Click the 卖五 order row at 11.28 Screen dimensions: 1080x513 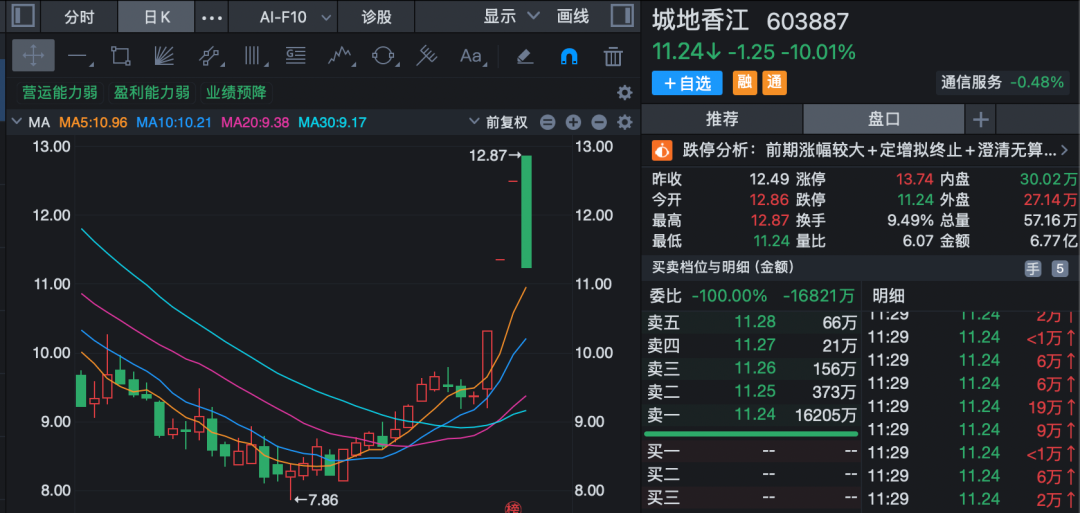[x=751, y=322]
